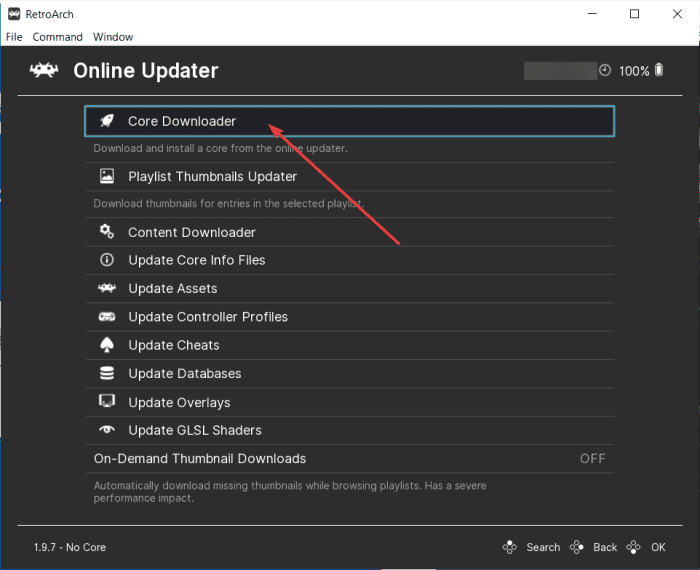Select Update Assets

point(350,288)
